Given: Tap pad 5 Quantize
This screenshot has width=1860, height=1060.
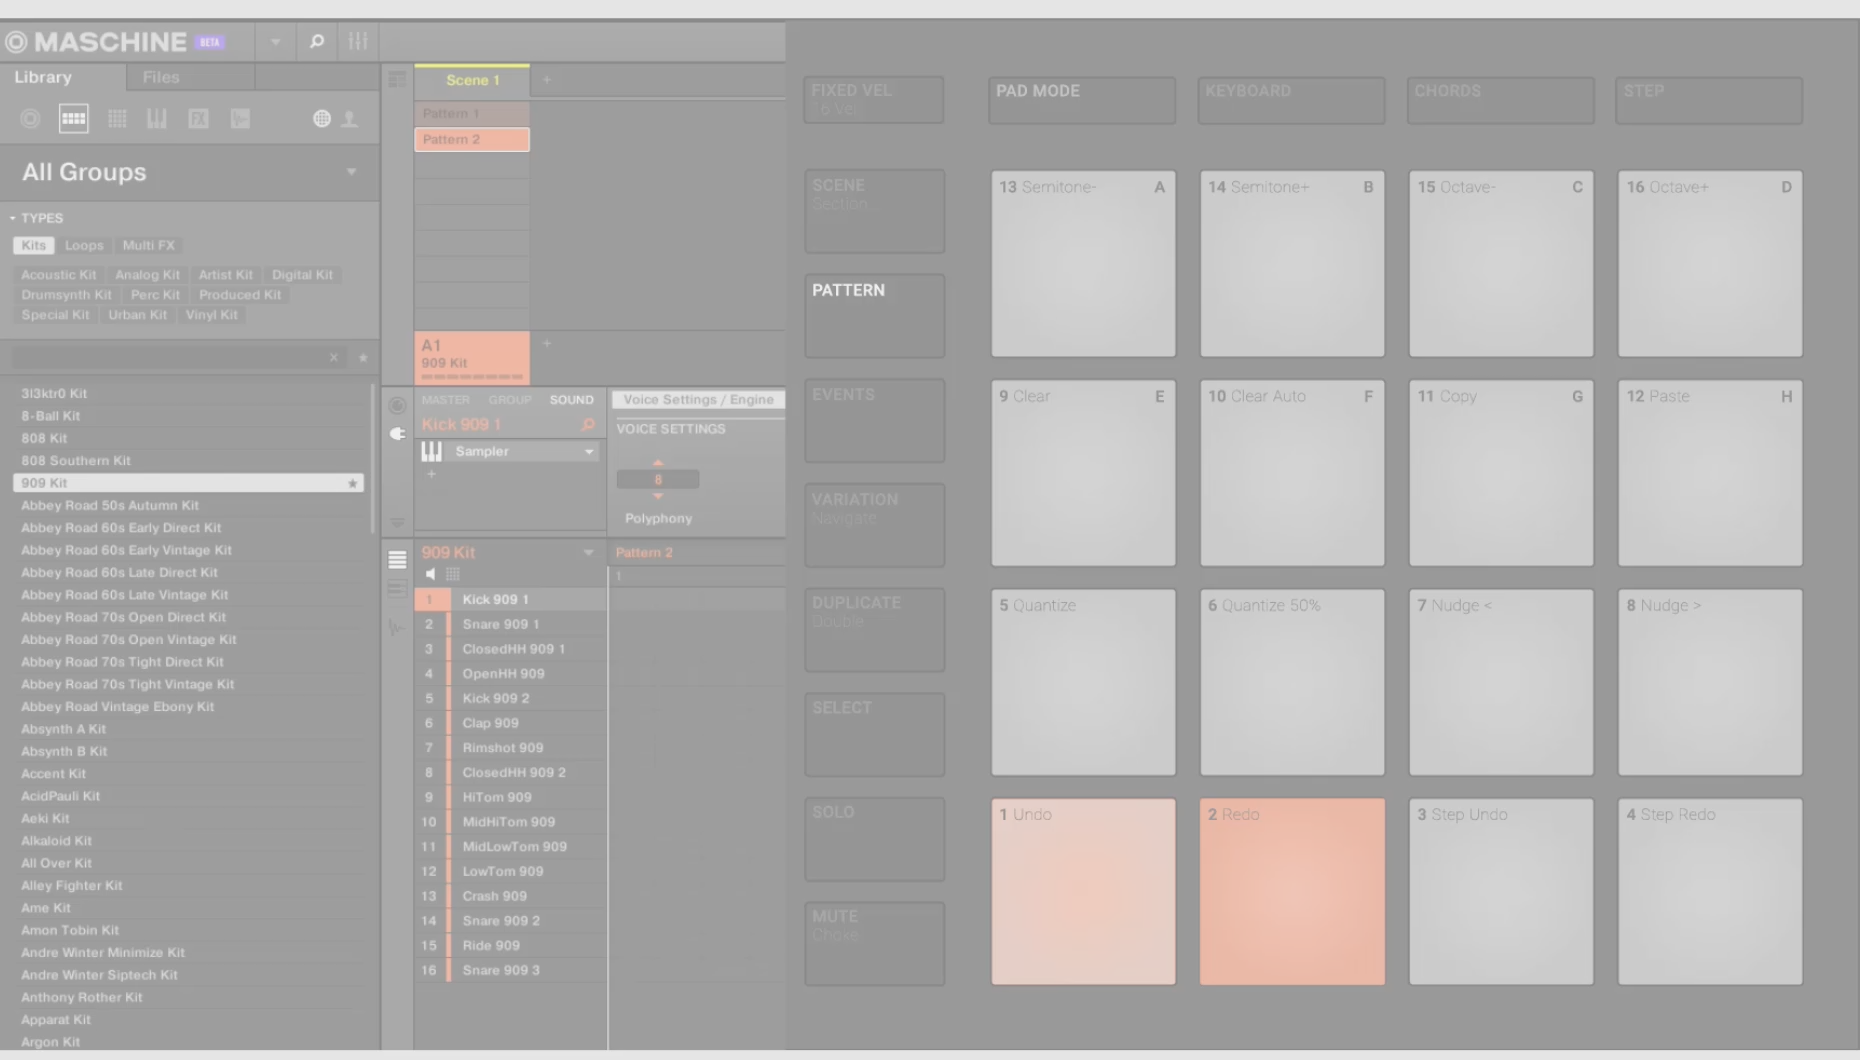Looking at the screenshot, I should point(1083,682).
